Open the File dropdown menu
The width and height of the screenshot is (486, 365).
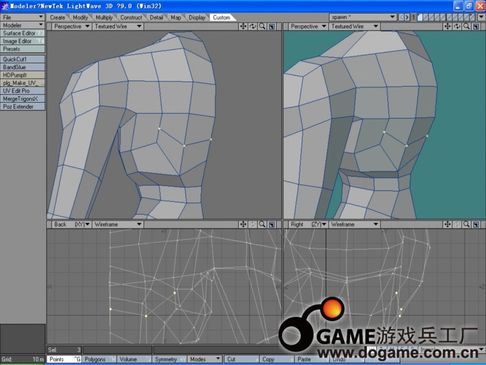pos(23,17)
